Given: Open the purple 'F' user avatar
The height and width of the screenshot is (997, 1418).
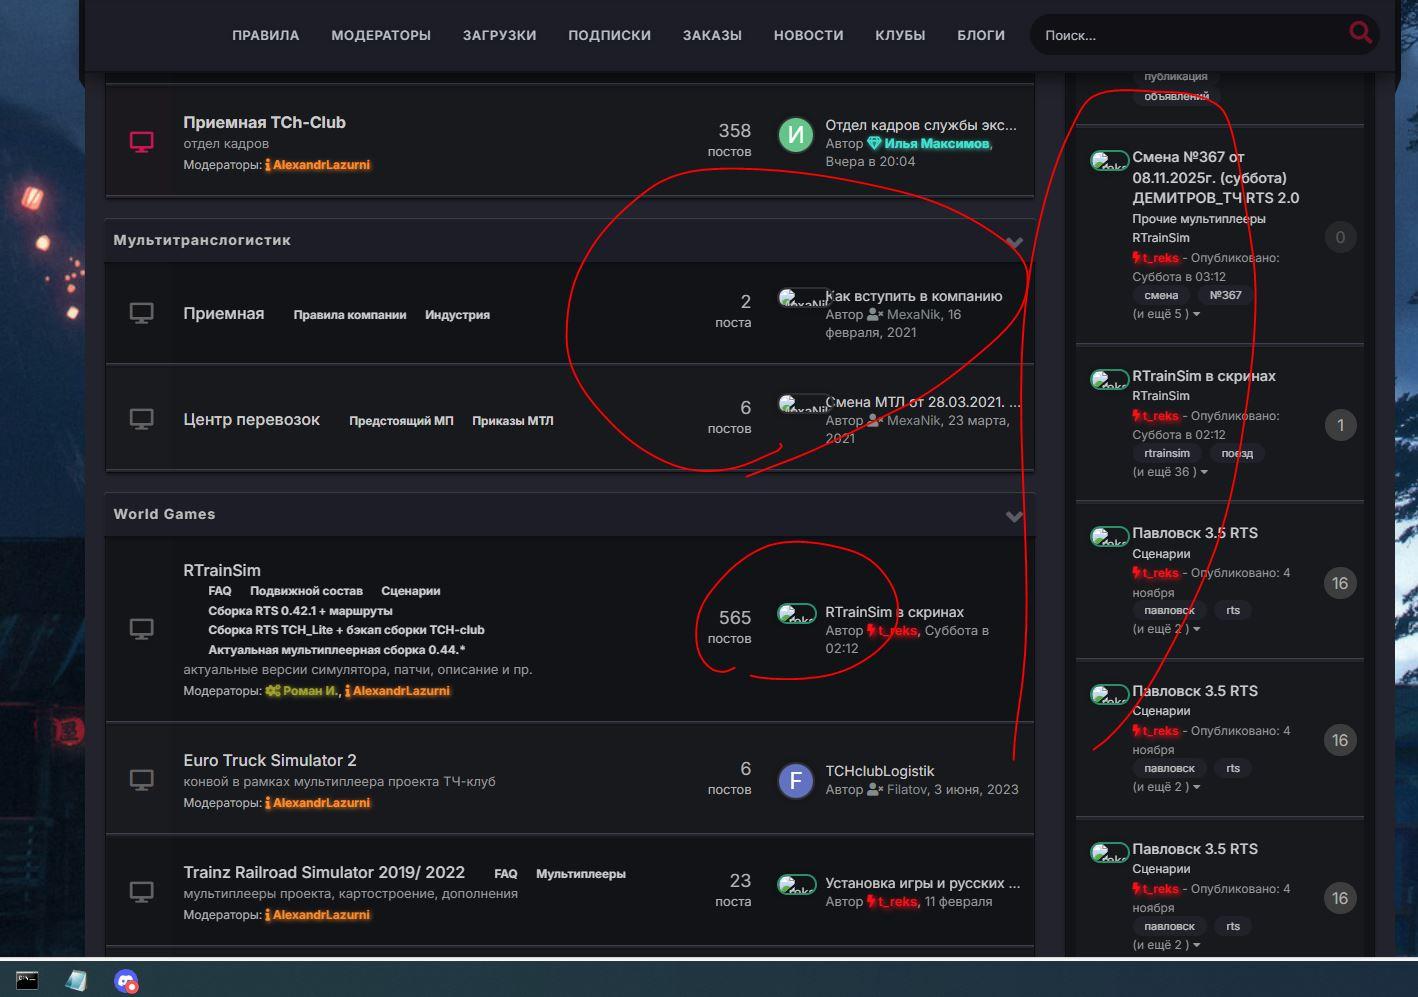Looking at the screenshot, I should [x=796, y=780].
